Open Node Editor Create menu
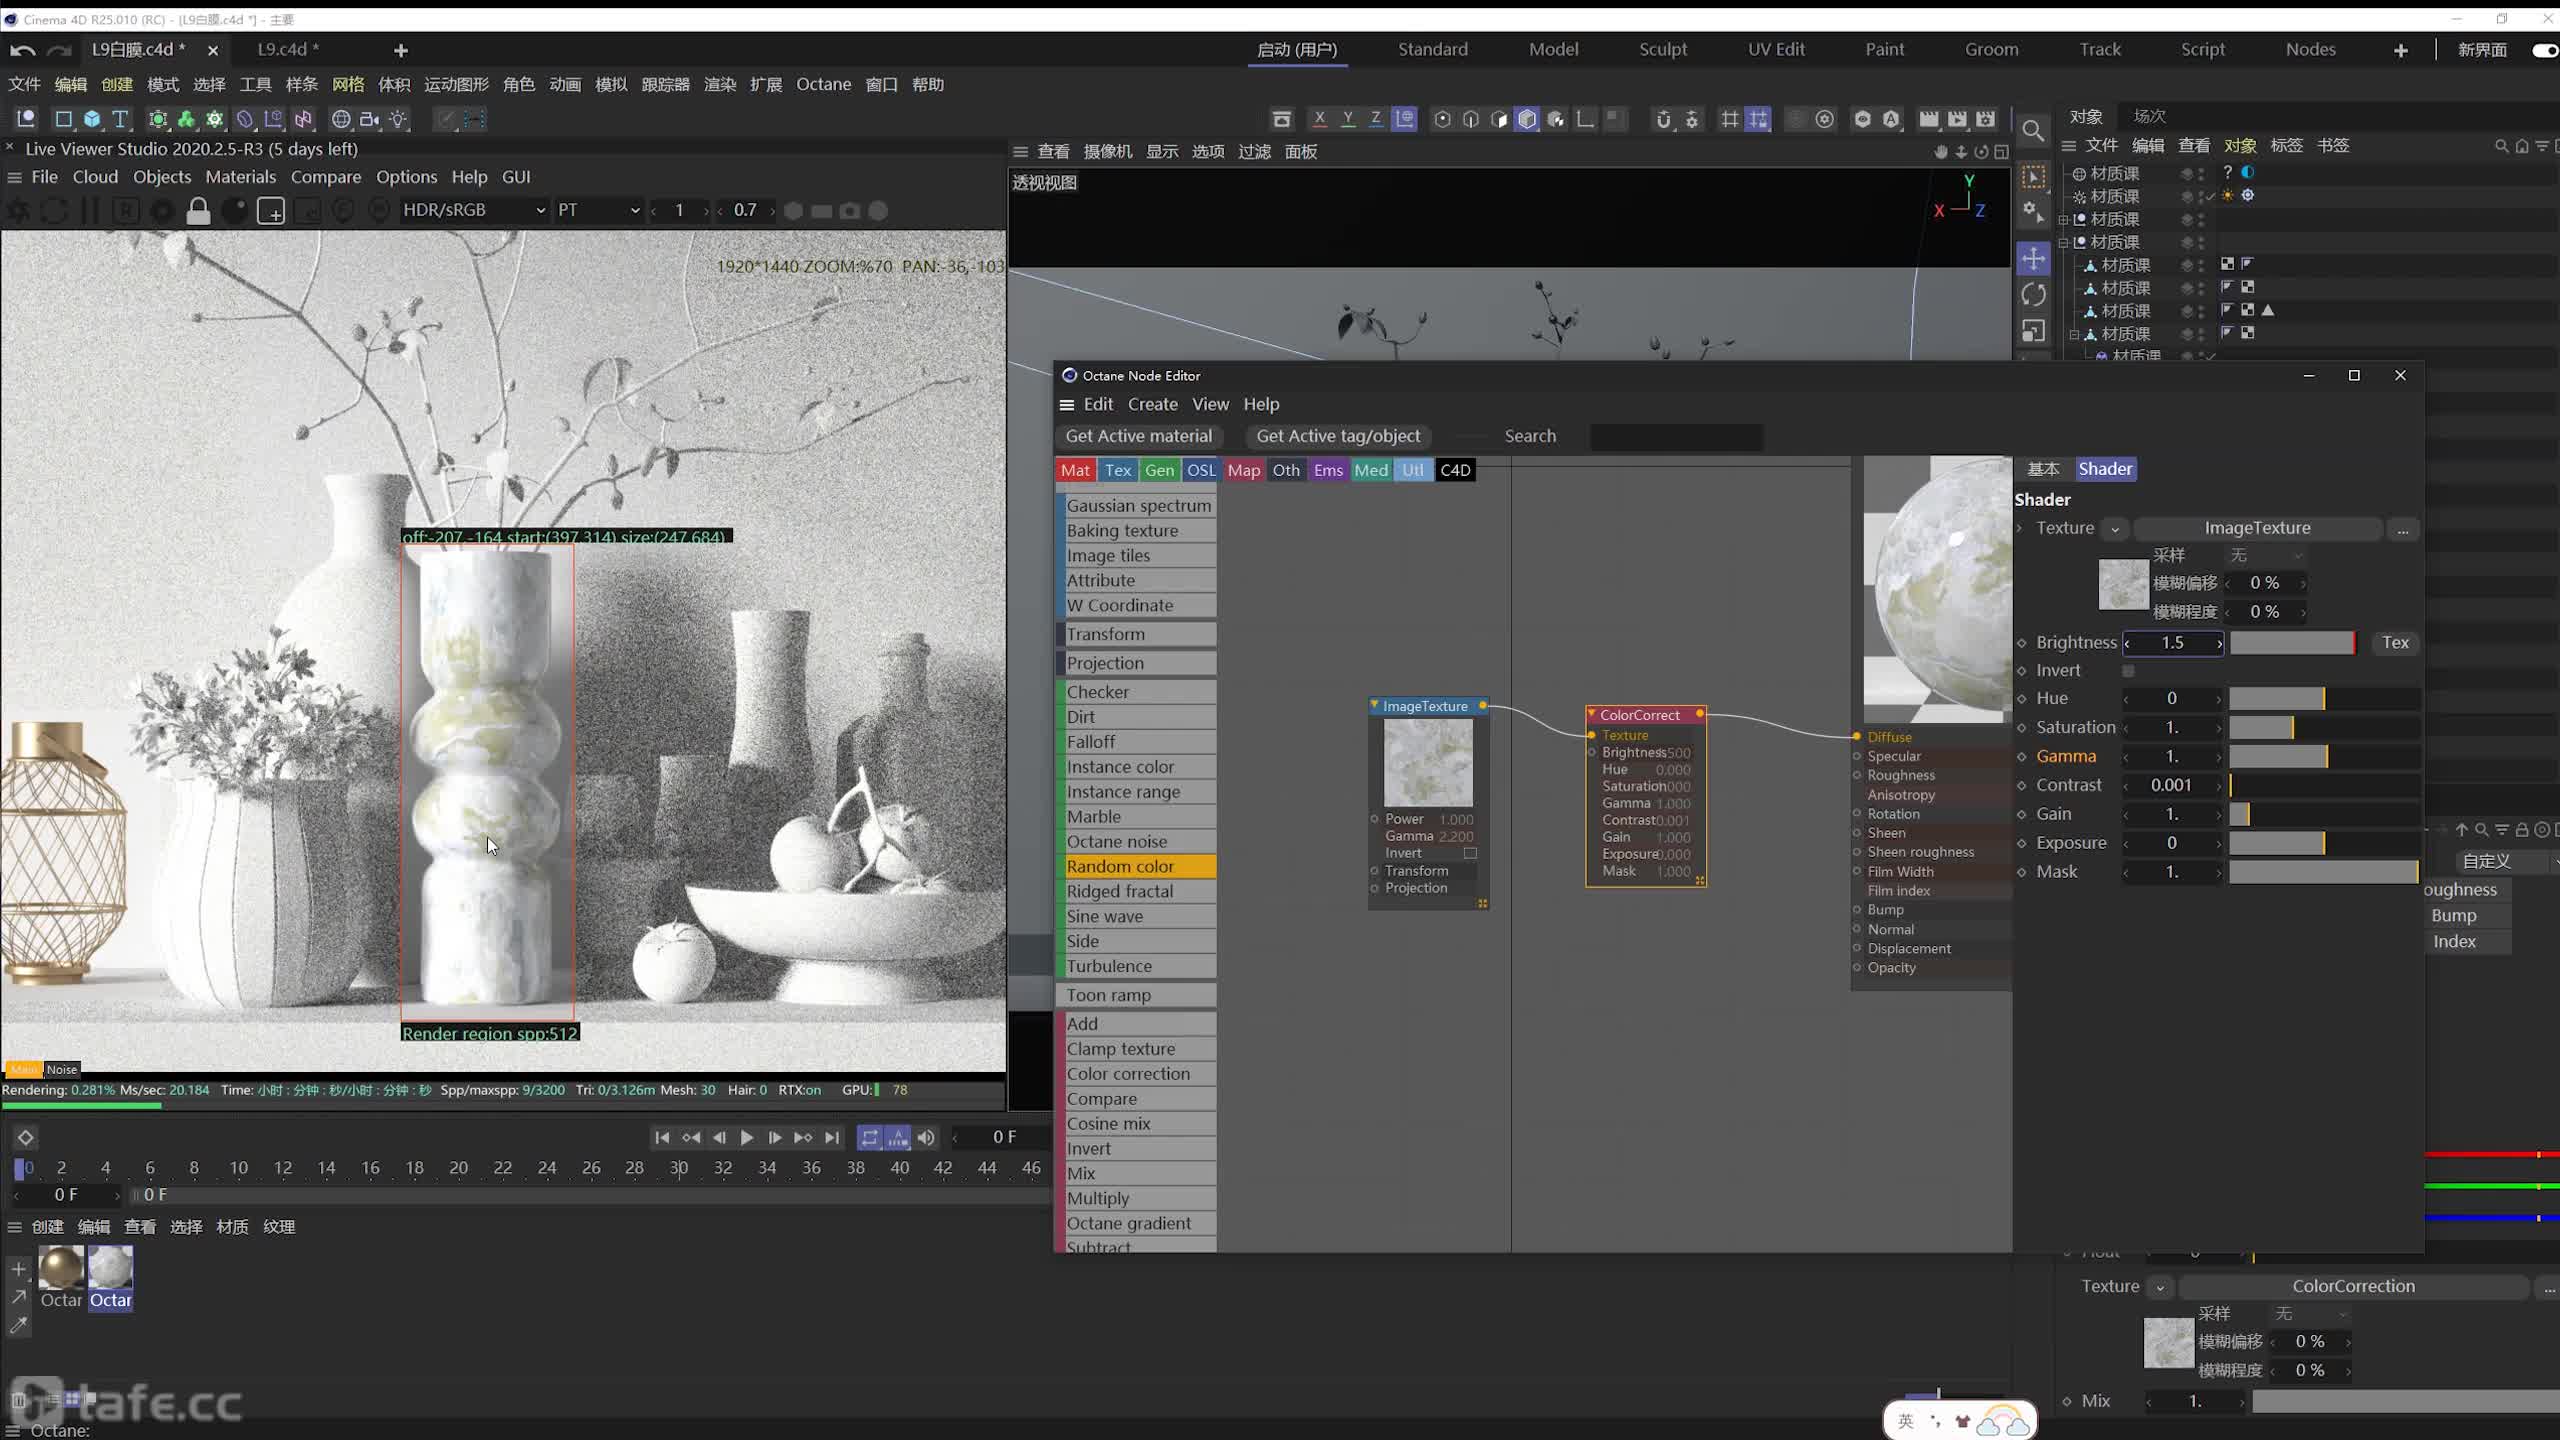2560x1440 pixels. pyautogui.click(x=1152, y=404)
